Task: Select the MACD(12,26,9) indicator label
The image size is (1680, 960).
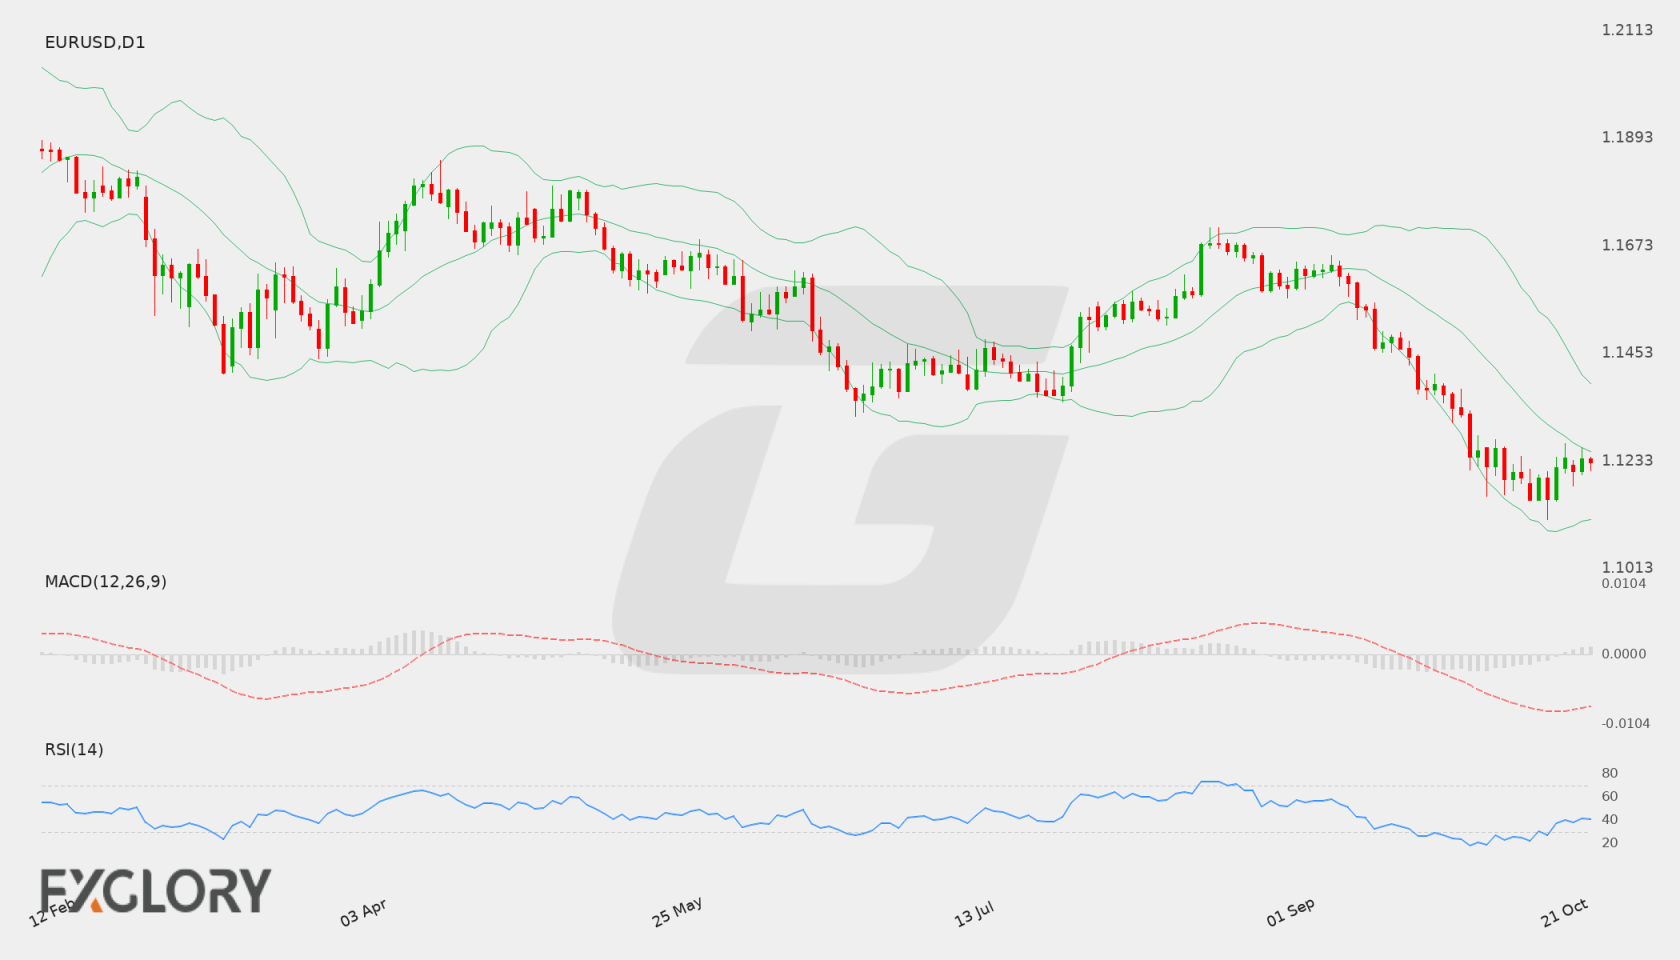Action: coord(106,581)
